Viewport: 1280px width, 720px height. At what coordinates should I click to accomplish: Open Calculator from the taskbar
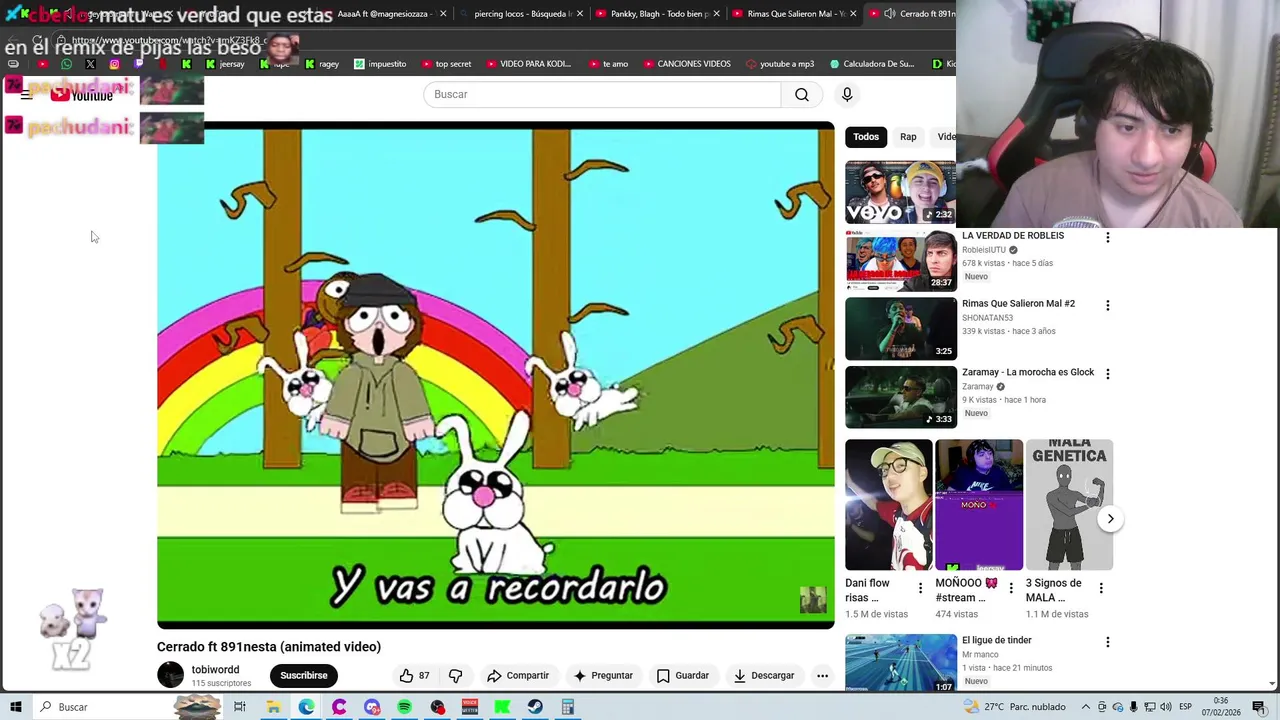[567, 707]
